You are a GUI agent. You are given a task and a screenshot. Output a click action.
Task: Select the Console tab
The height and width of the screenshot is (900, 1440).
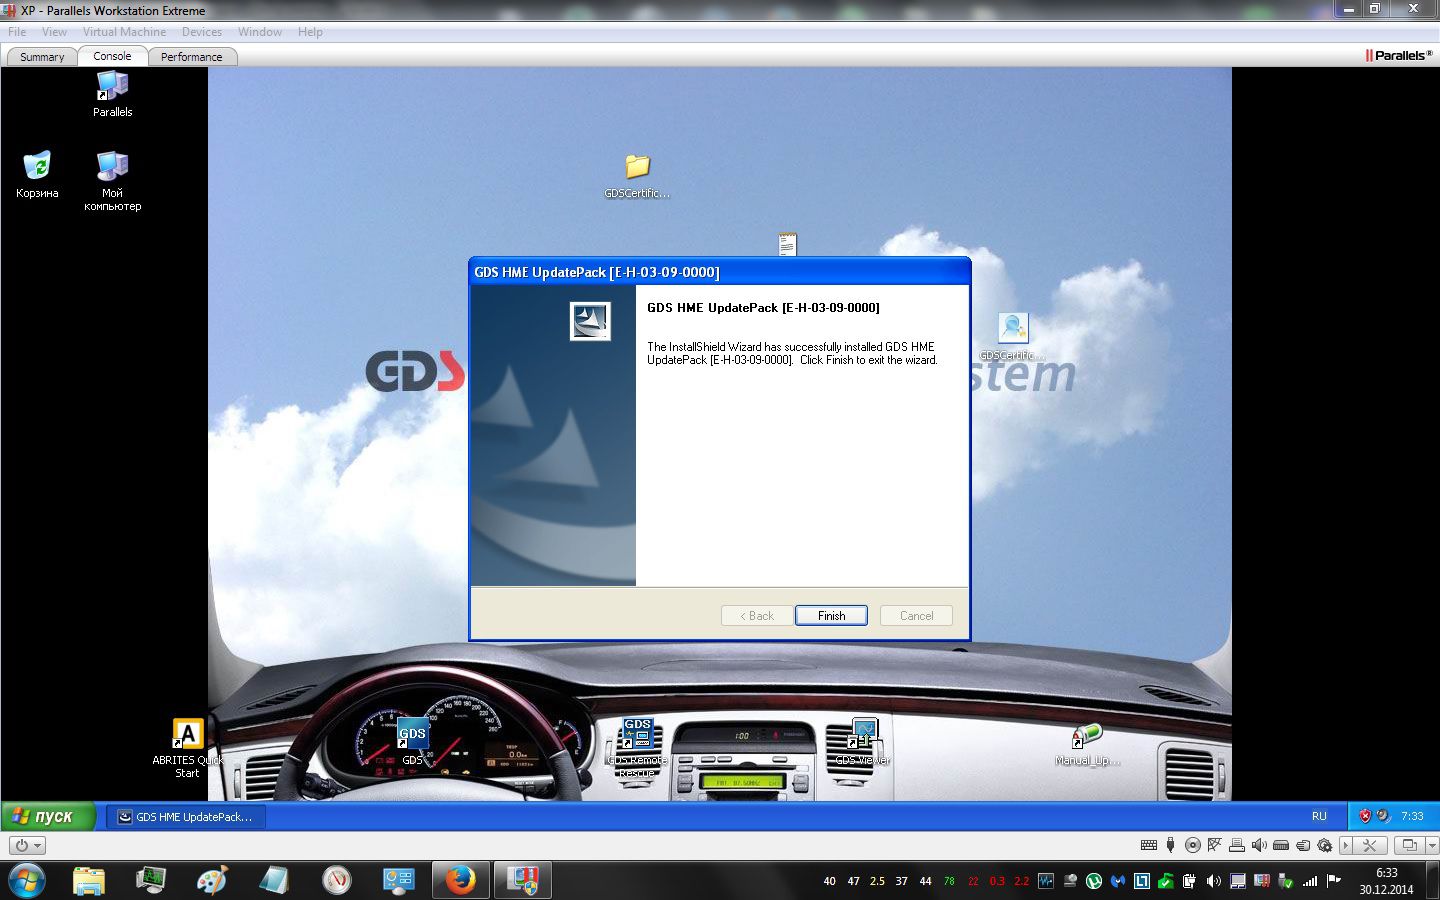click(x=112, y=56)
